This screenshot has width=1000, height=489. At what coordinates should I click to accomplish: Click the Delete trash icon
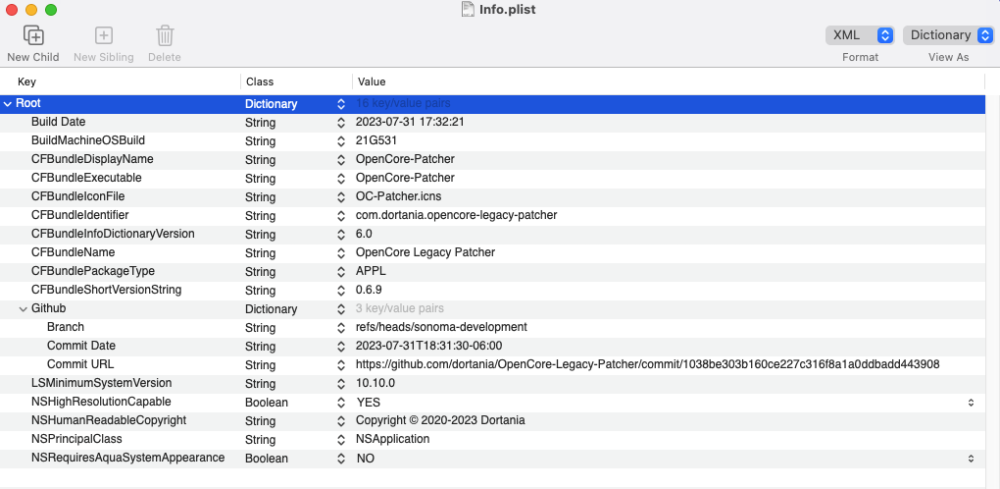coord(165,35)
